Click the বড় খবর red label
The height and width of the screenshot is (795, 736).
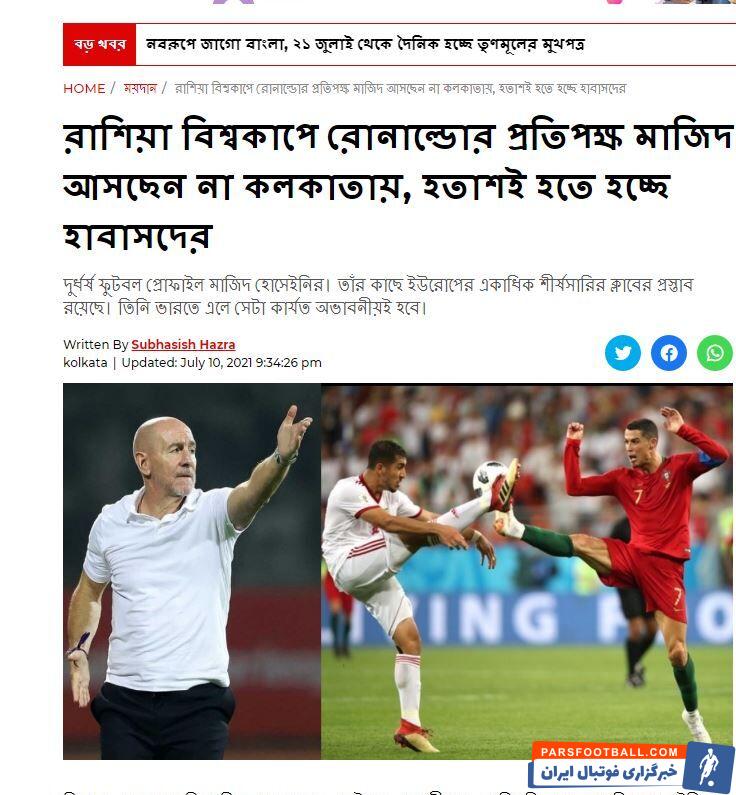click(x=99, y=45)
